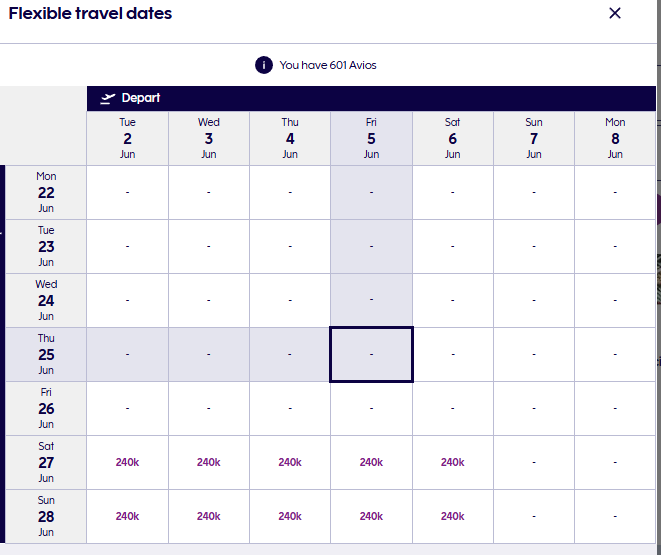Select Sun 28 Jun return row header
The height and width of the screenshot is (555, 661).
click(46, 516)
